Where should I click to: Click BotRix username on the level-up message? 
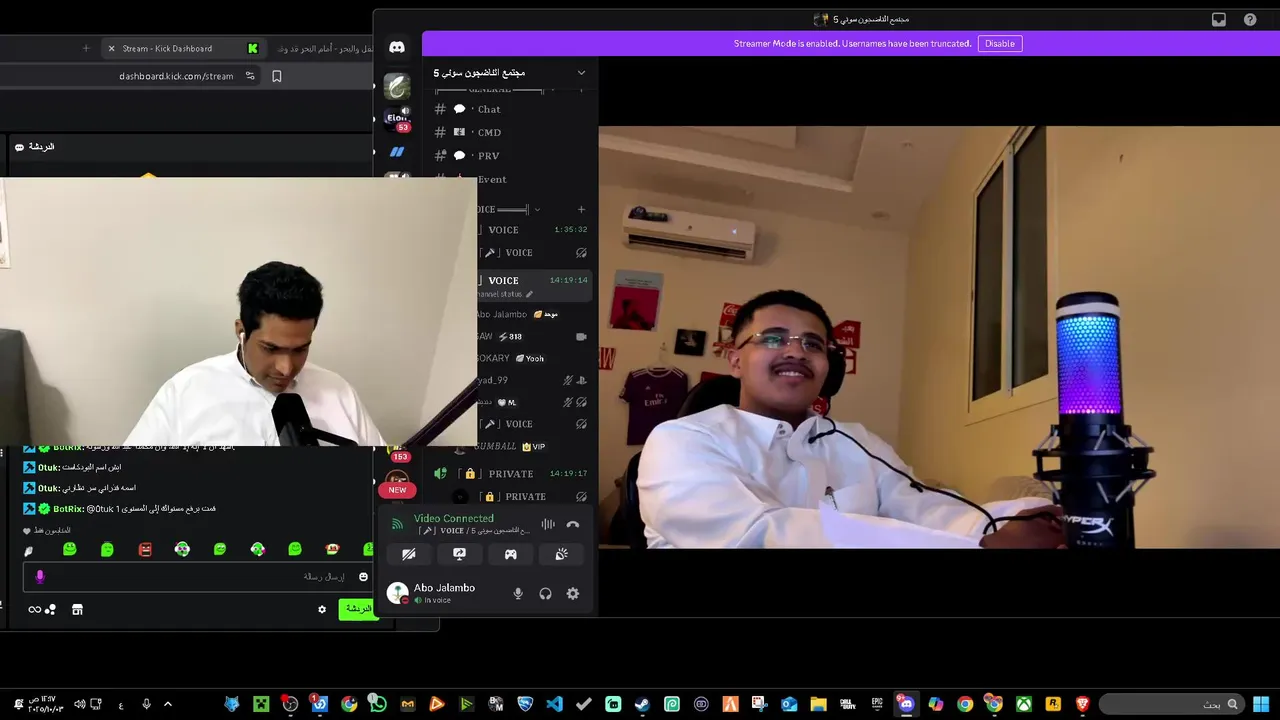pos(69,509)
